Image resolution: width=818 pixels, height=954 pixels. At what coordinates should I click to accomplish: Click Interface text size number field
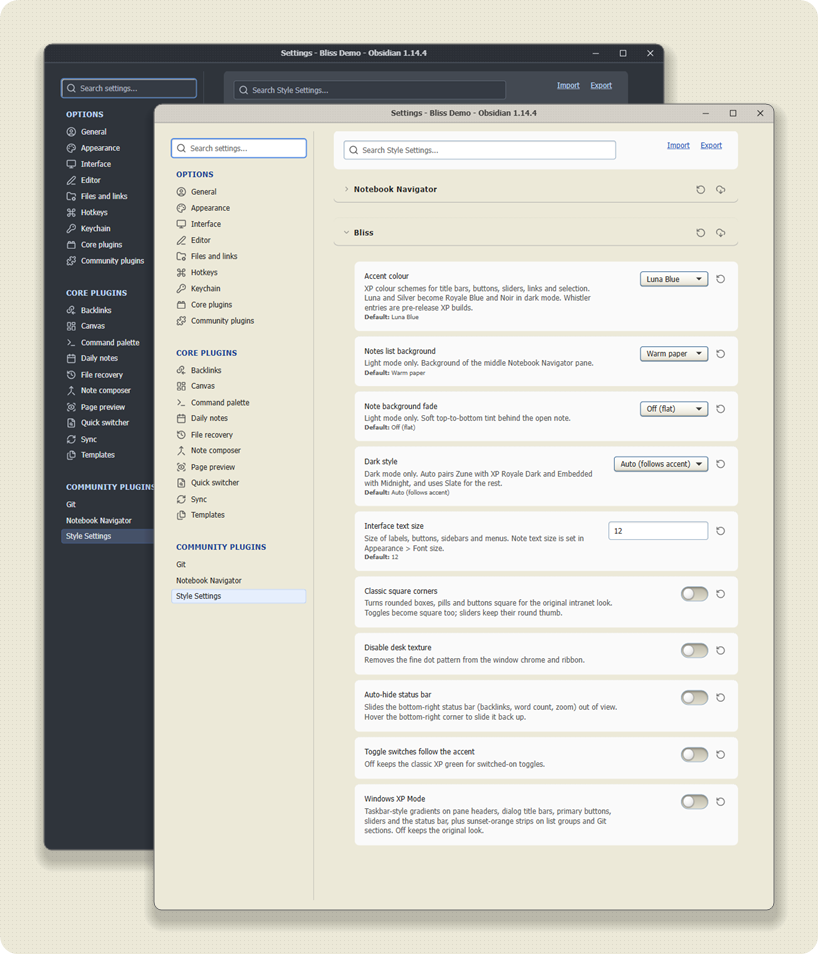coord(658,531)
